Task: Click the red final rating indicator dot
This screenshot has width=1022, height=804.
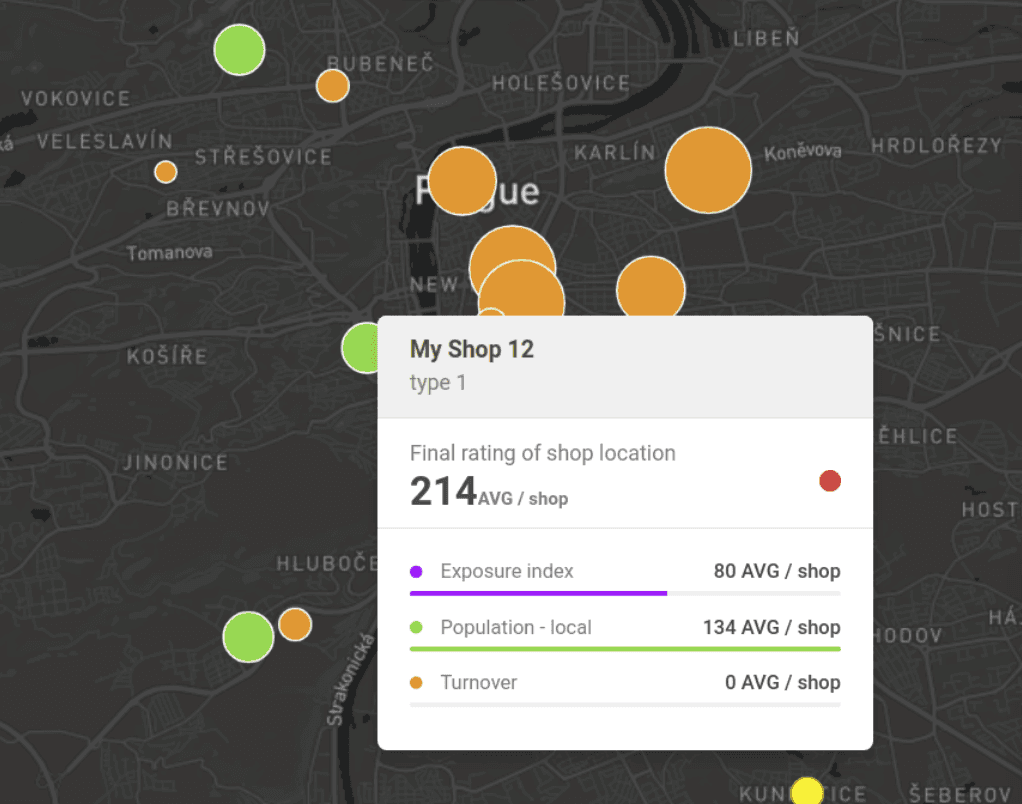Action: click(x=830, y=481)
